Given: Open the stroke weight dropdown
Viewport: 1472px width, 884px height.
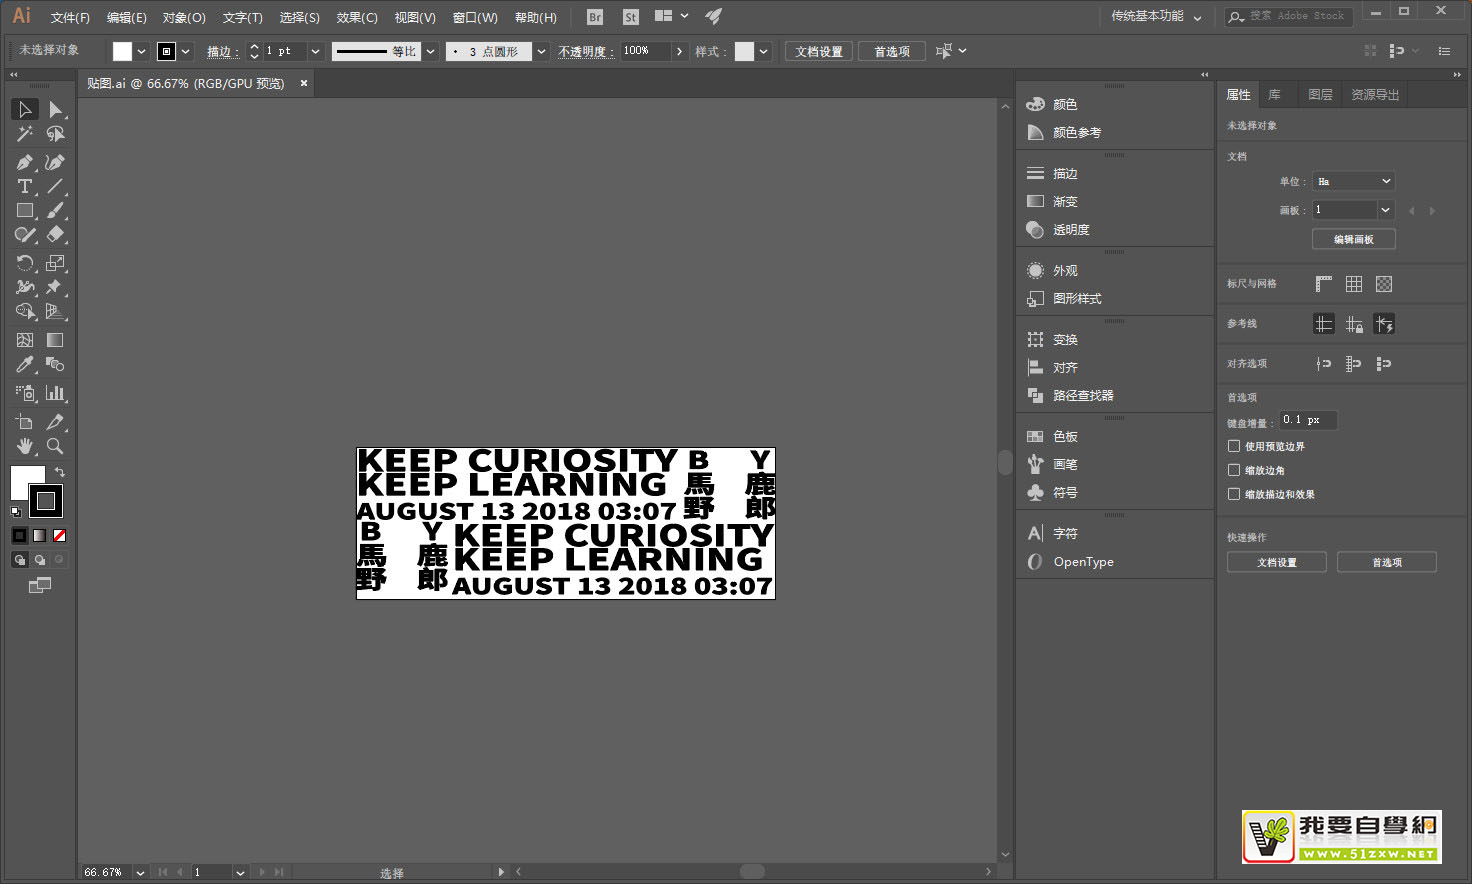Looking at the screenshot, I should [x=316, y=51].
